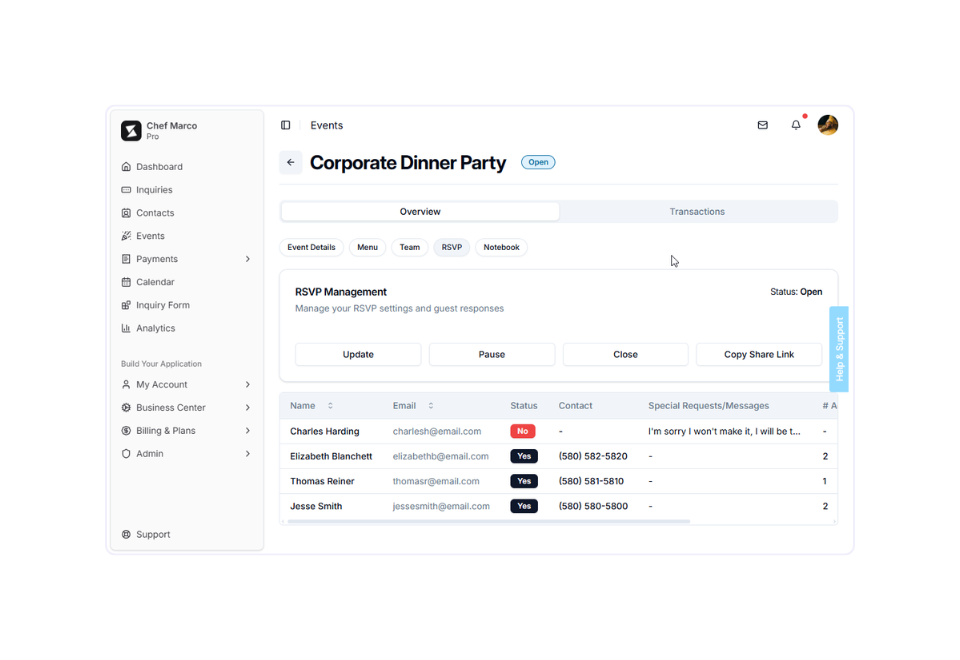Screen dimensions: 960x660
Task: Select the Menu pill tab
Action: click(x=367, y=247)
